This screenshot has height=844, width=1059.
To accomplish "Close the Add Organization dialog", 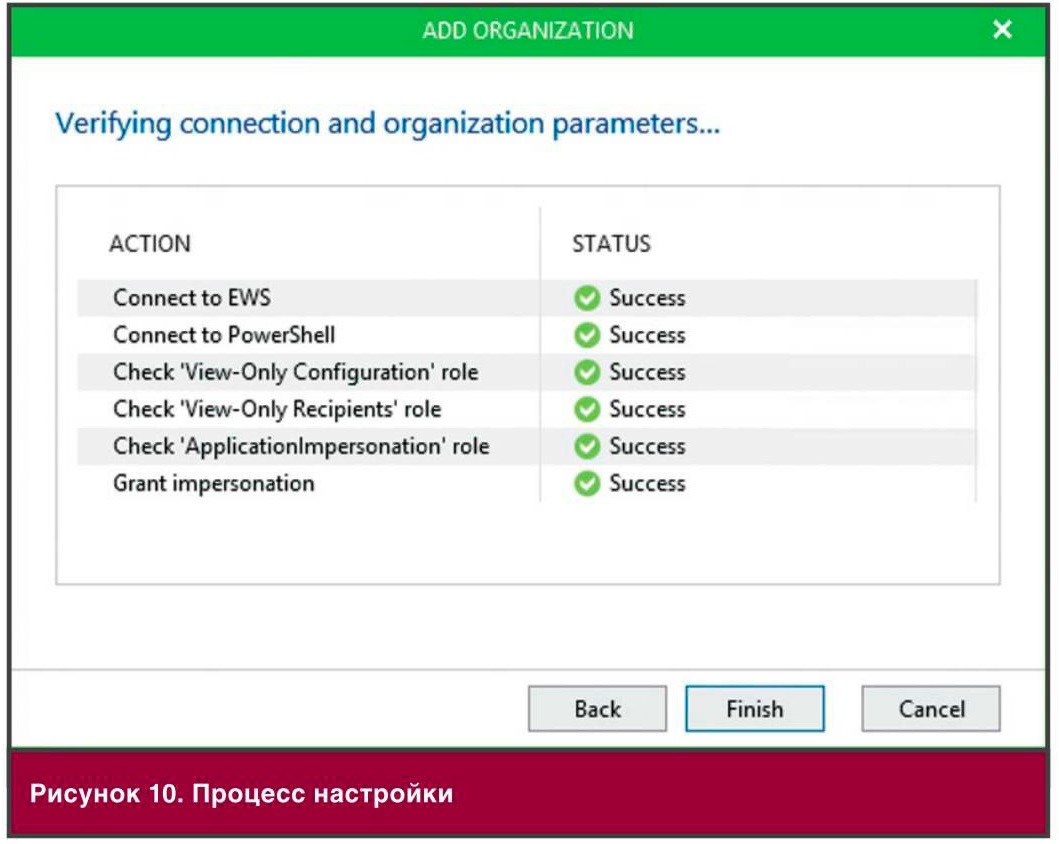I will pyautogui.click(x=1002, y=29).
